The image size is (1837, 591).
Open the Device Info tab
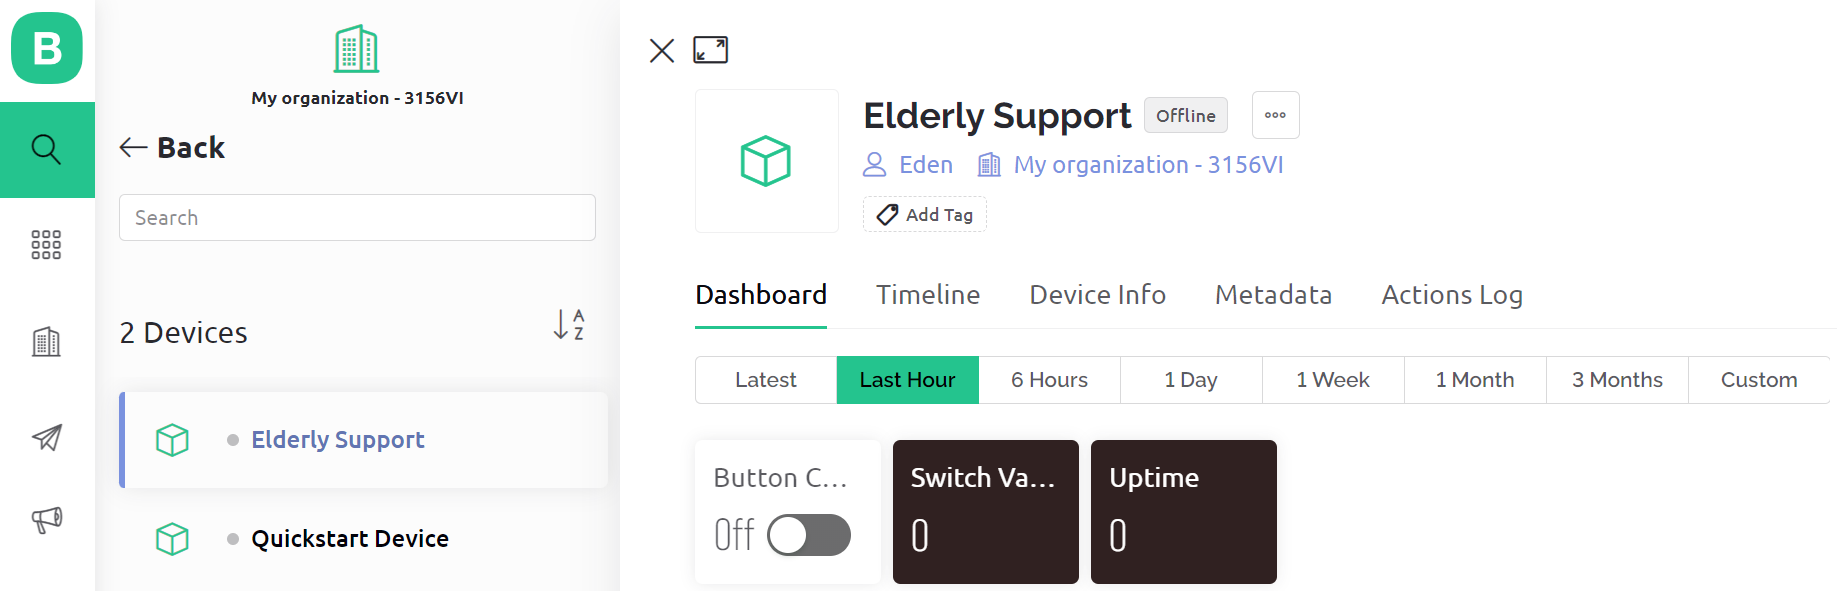click(1097, 295)
